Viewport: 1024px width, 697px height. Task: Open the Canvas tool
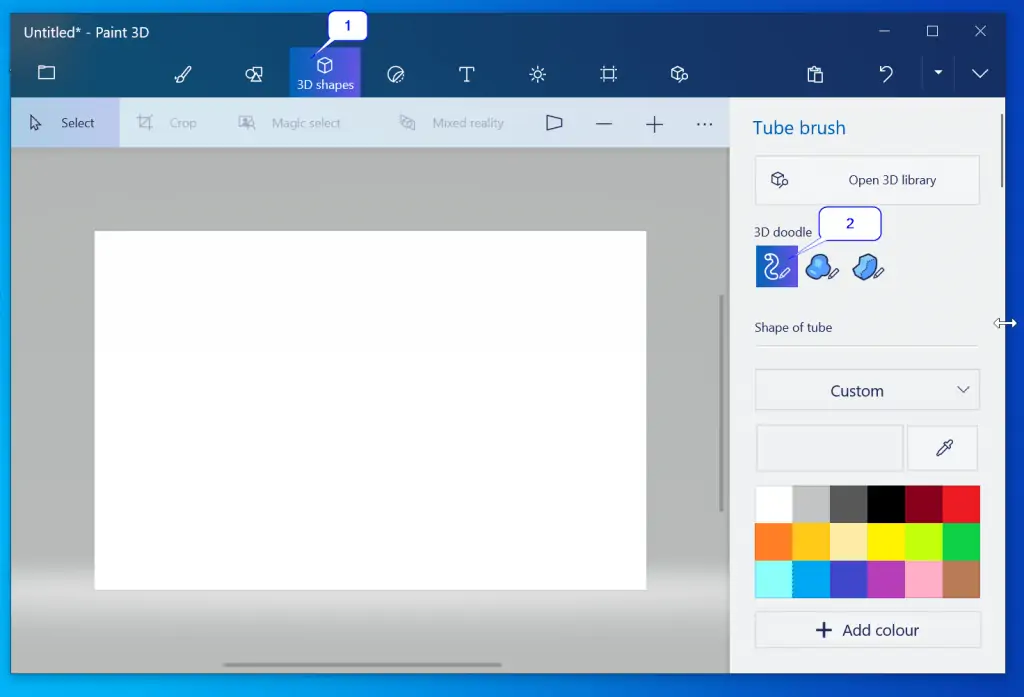click(608, 74)
